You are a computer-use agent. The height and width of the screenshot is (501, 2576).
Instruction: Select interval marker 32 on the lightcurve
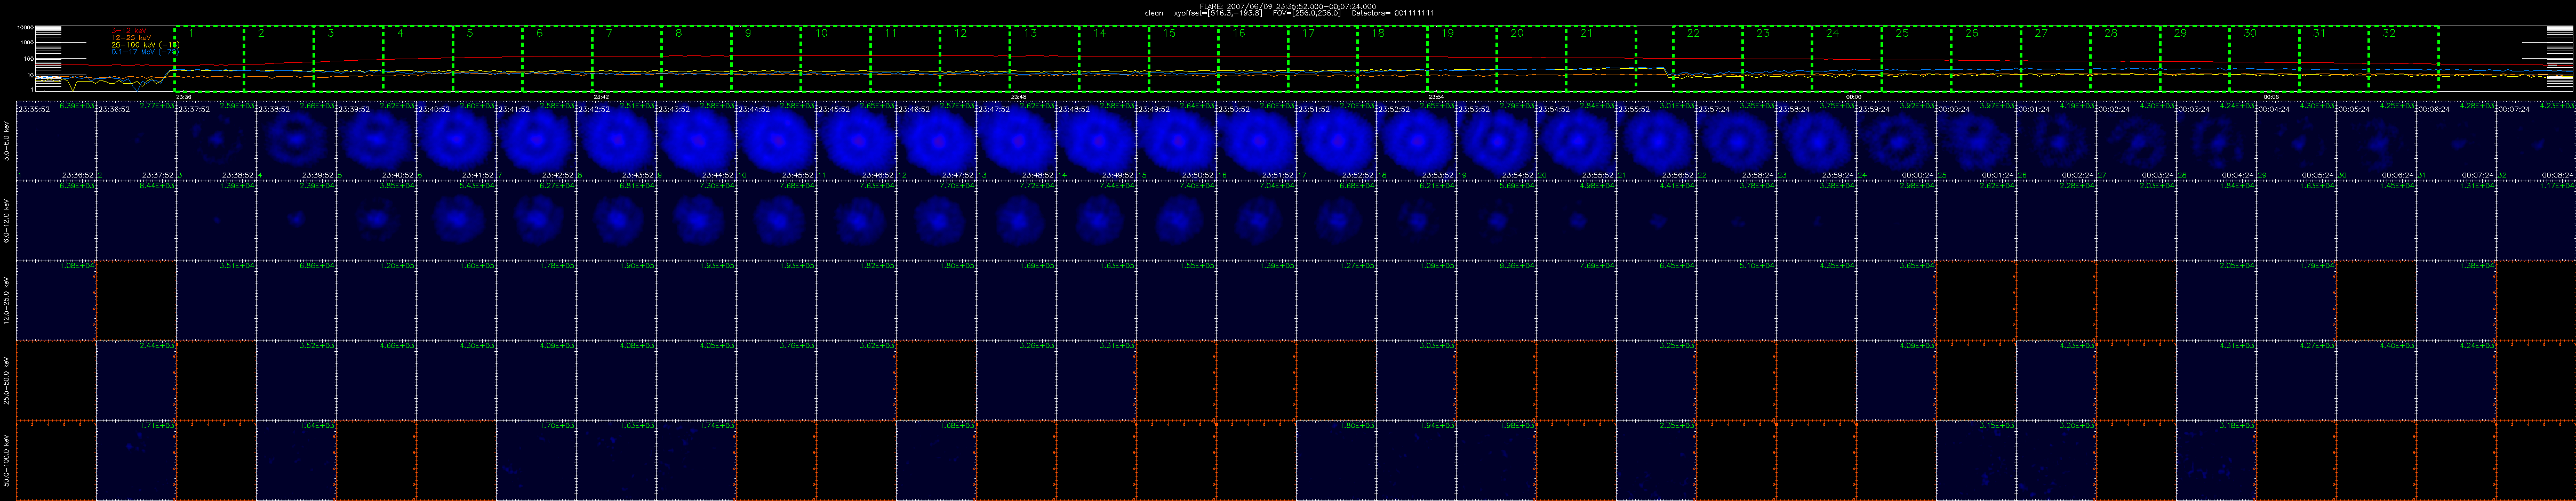pyautogui.click(x=2389, y=33)
